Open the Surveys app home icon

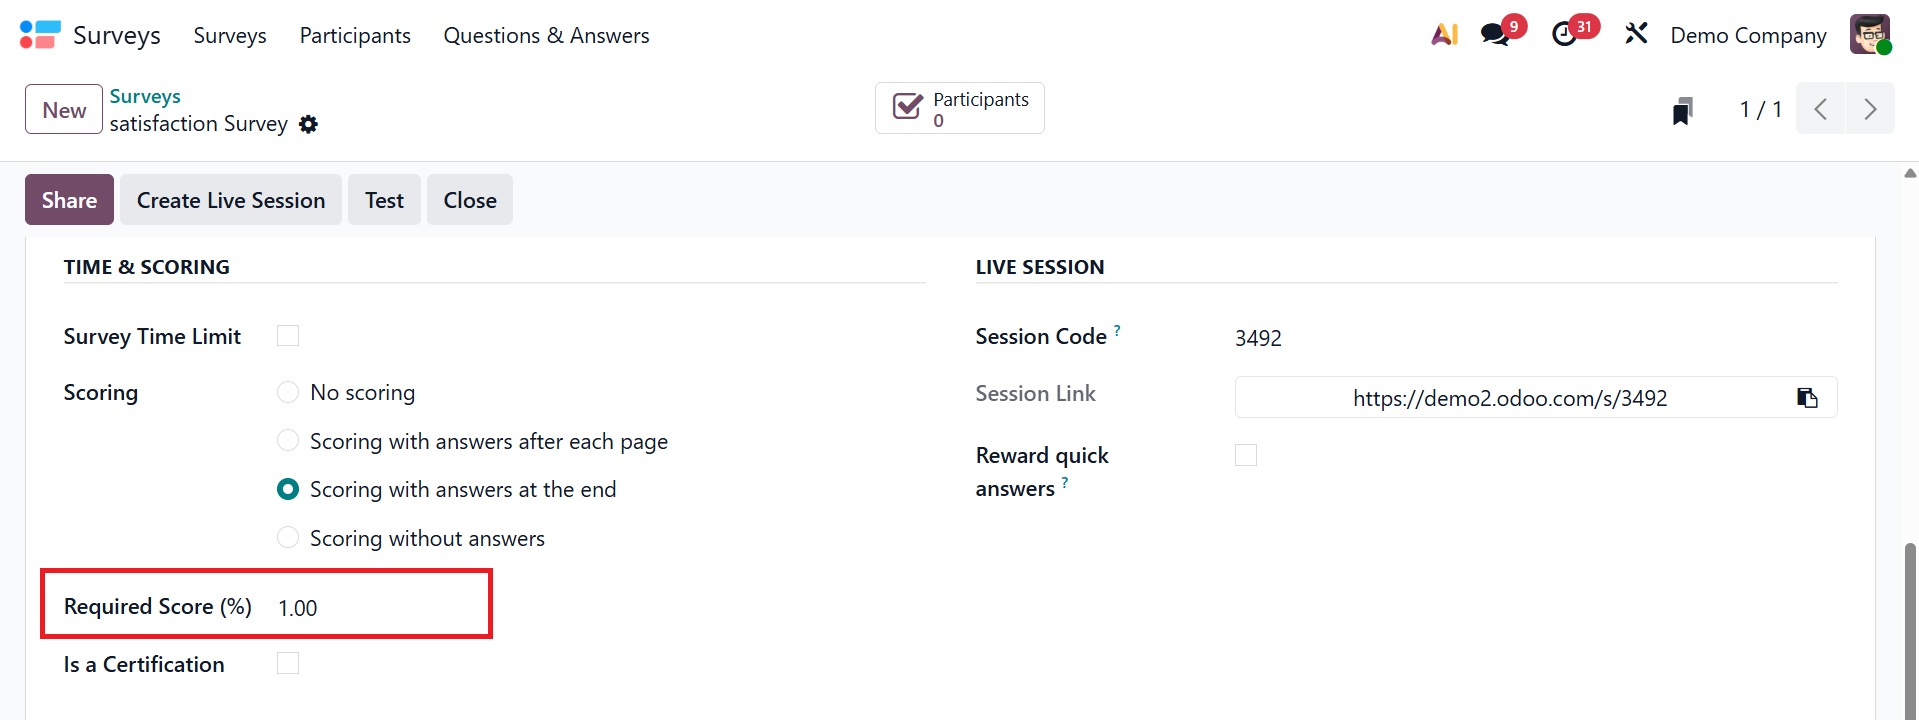(x=40, y=35)
